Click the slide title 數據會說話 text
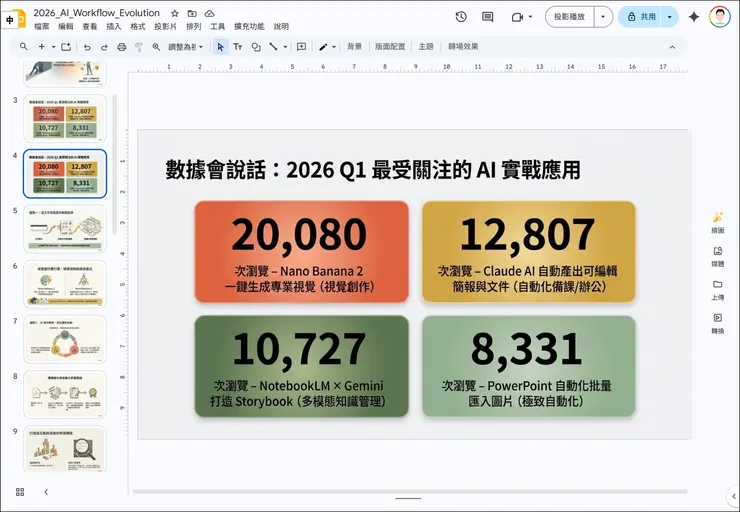 tap(373, 170)
